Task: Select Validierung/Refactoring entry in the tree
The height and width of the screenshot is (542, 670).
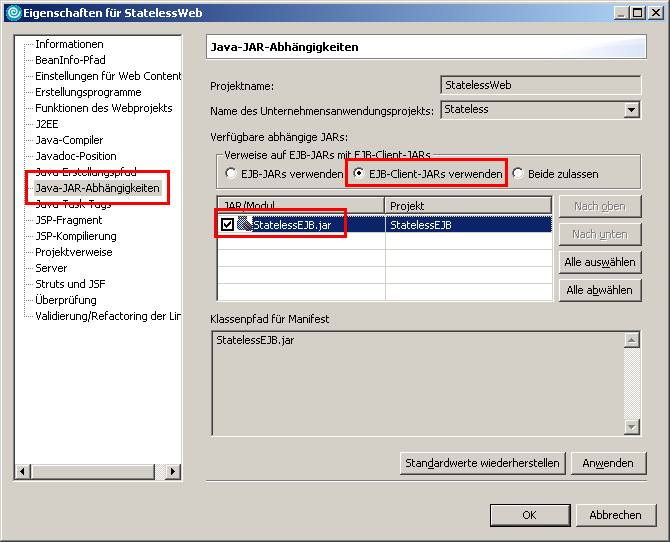Action: pyautogui.click(x=108, y=316)
